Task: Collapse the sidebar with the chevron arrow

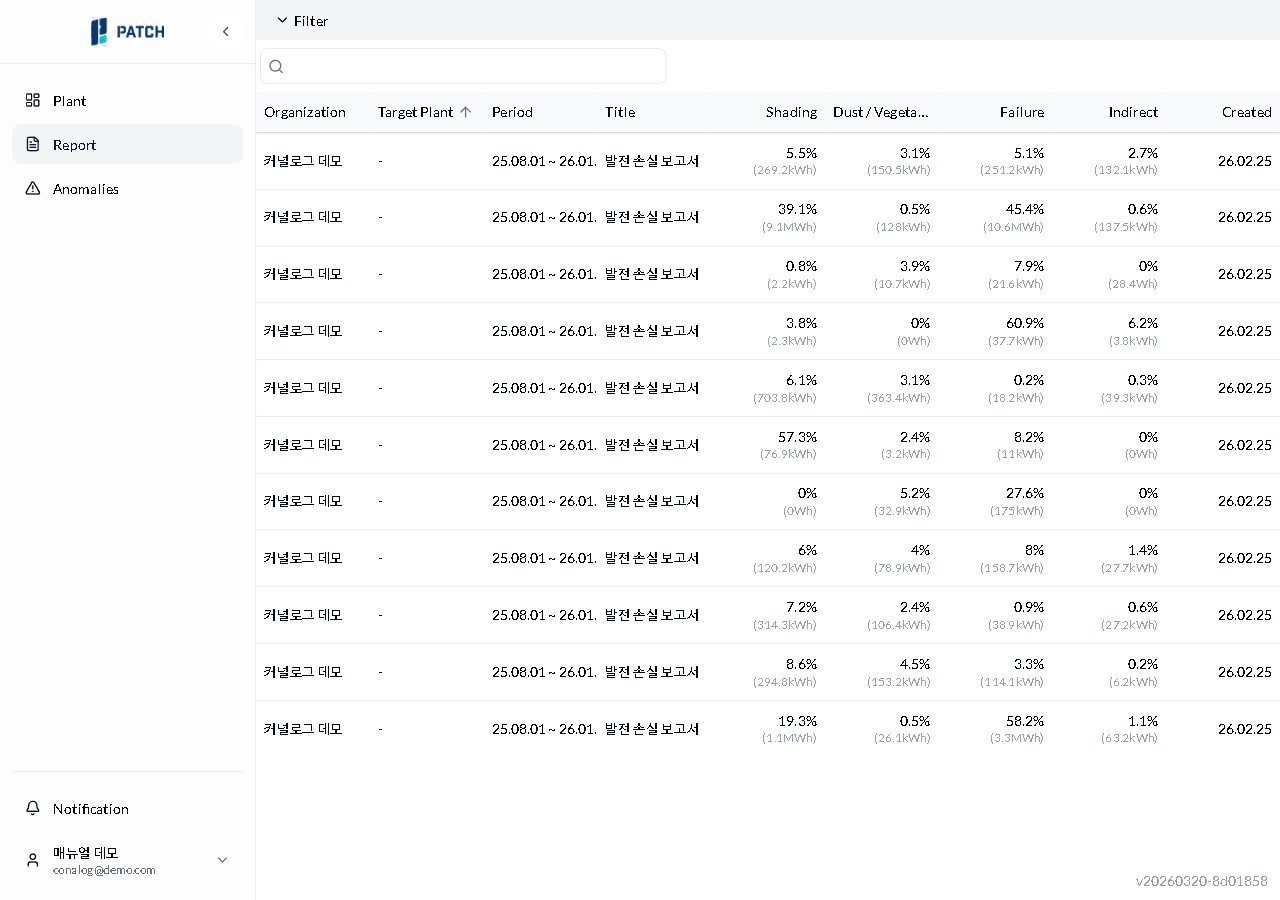Action: [x=225, y=32]
